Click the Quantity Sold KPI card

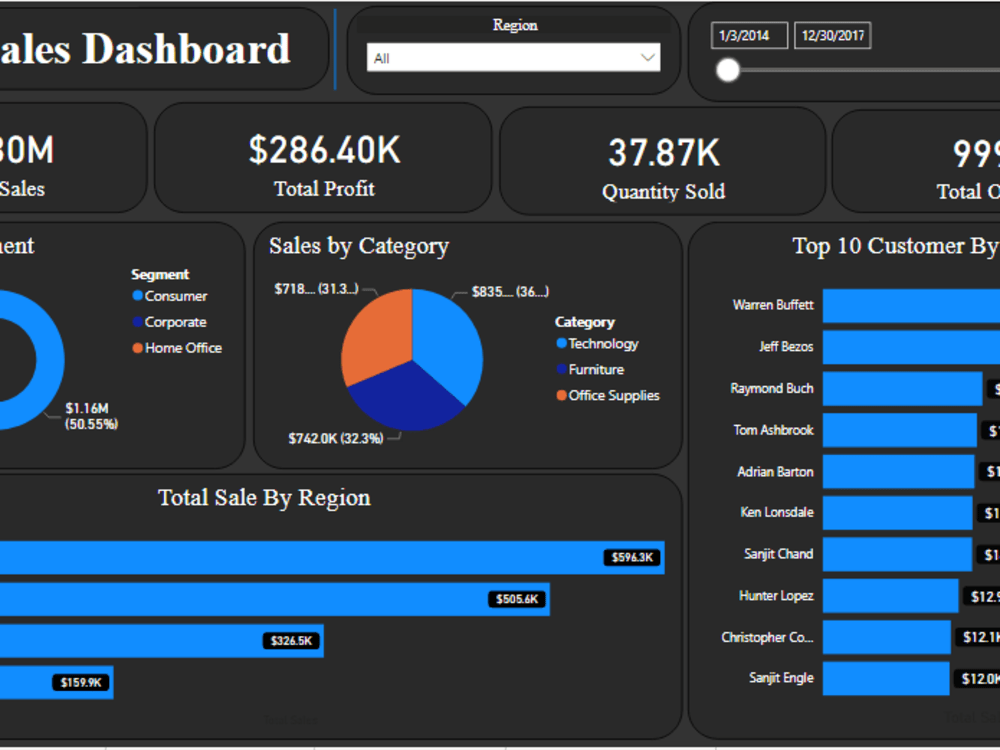pyautogui.click(x=664, y=160)
